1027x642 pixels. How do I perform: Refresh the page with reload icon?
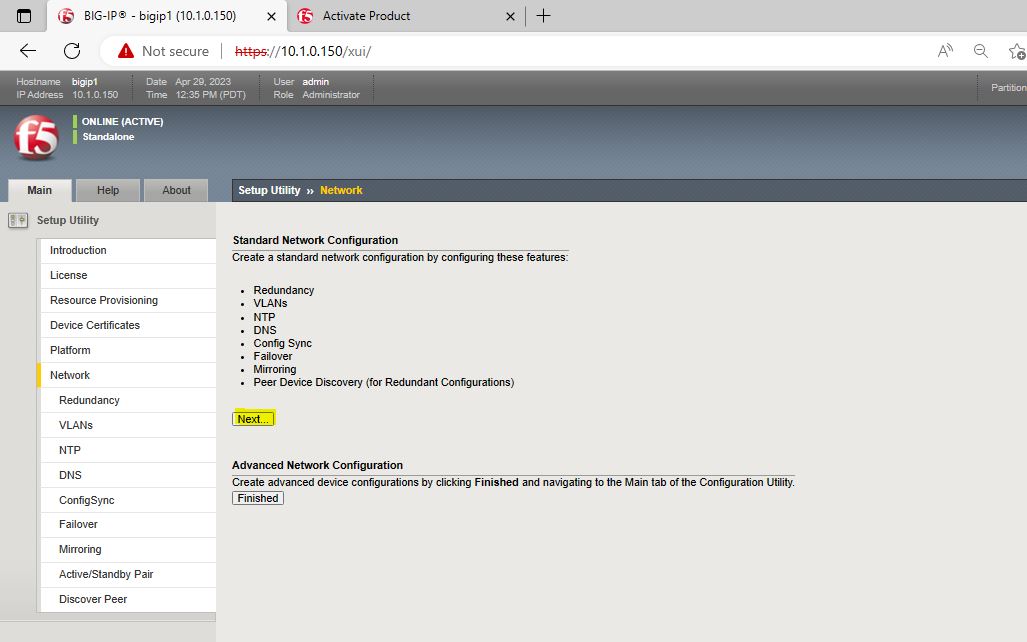pyautogui.click(x=72, y=51)
